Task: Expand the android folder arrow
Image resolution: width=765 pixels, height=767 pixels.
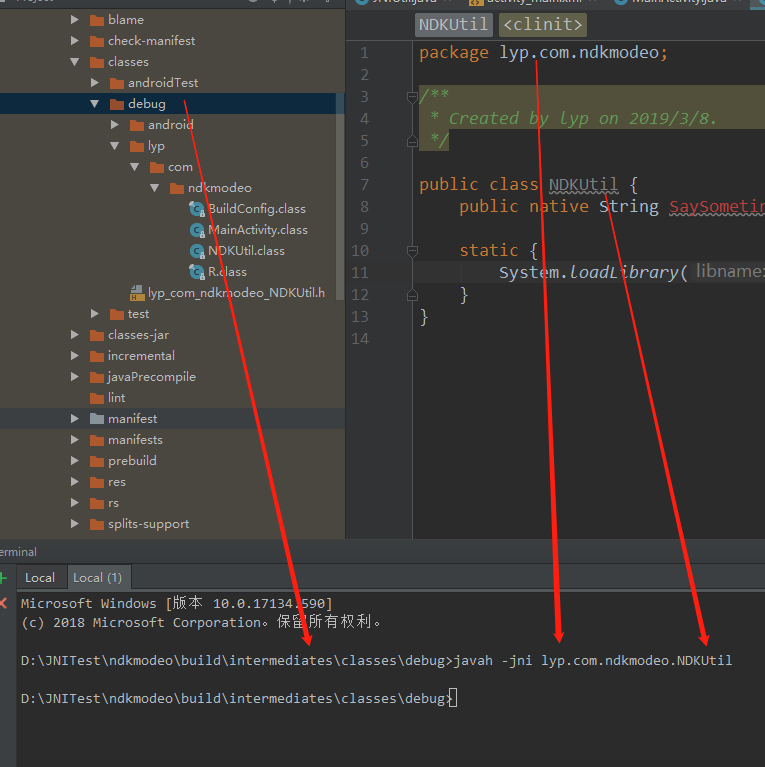Action: pos(115,125)
